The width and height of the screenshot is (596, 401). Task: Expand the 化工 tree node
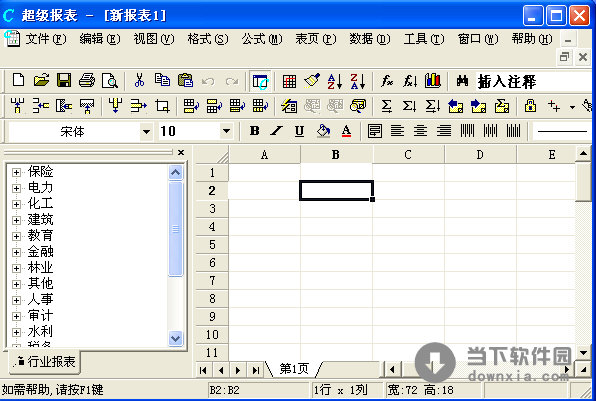coord(16,204)
